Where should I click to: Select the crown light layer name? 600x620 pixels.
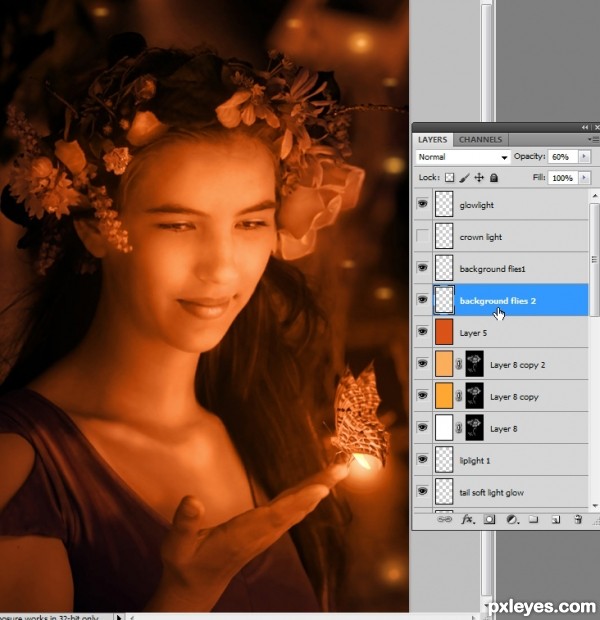(x=481, y=237)
